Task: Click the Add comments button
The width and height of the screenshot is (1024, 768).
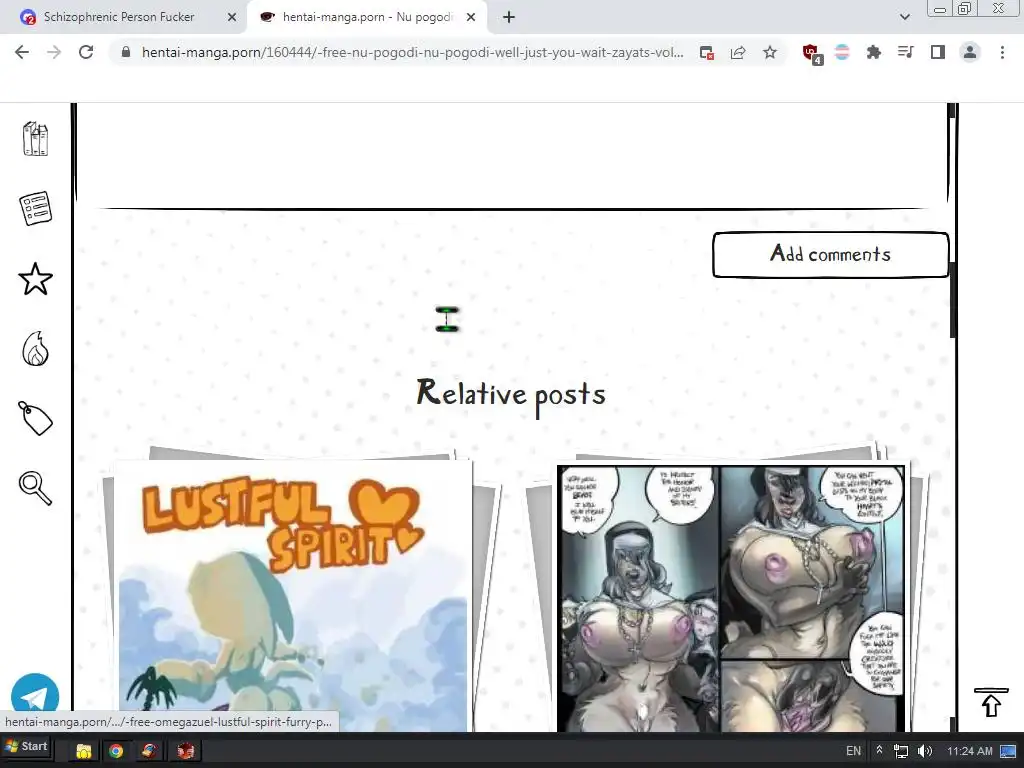Action: tap(830, 254)
